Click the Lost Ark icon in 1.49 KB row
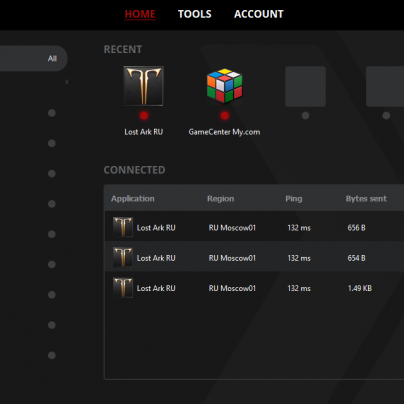Screen dimensions: 404x404 pyautogui.click(x=123, y=288)
